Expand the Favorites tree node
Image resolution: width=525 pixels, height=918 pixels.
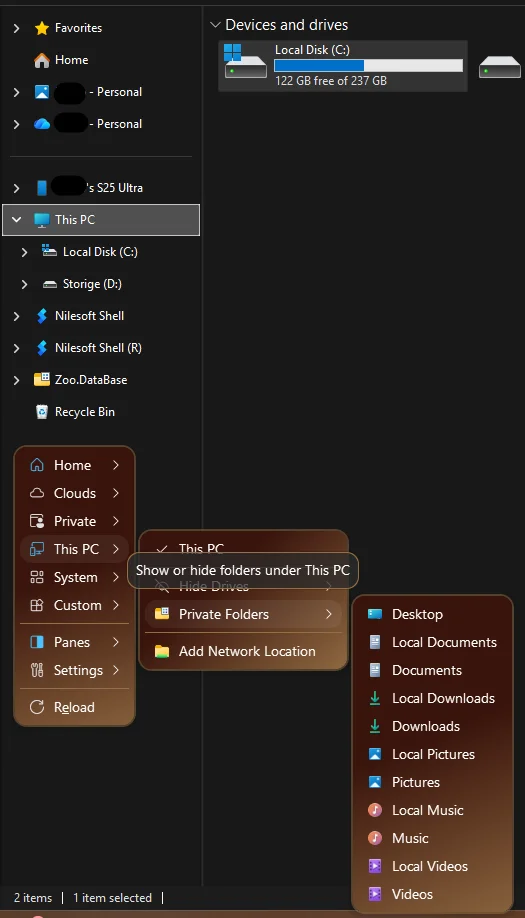tap(16, 28)
